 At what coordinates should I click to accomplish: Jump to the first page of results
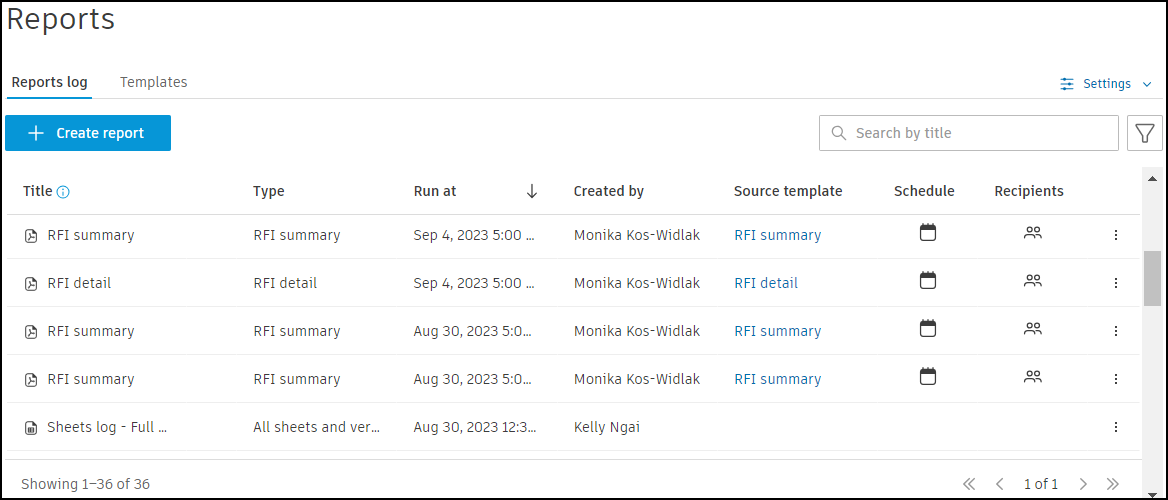pyautogui.click(x=969, y=484)
